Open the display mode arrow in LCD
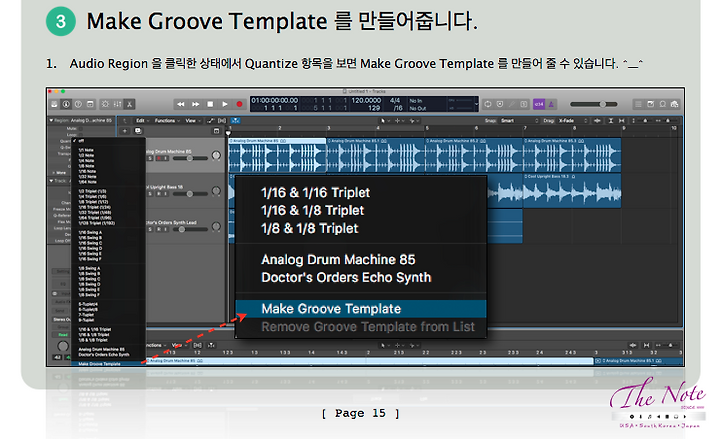The width and height of the screenshot is (720, 439). point(476,104)
